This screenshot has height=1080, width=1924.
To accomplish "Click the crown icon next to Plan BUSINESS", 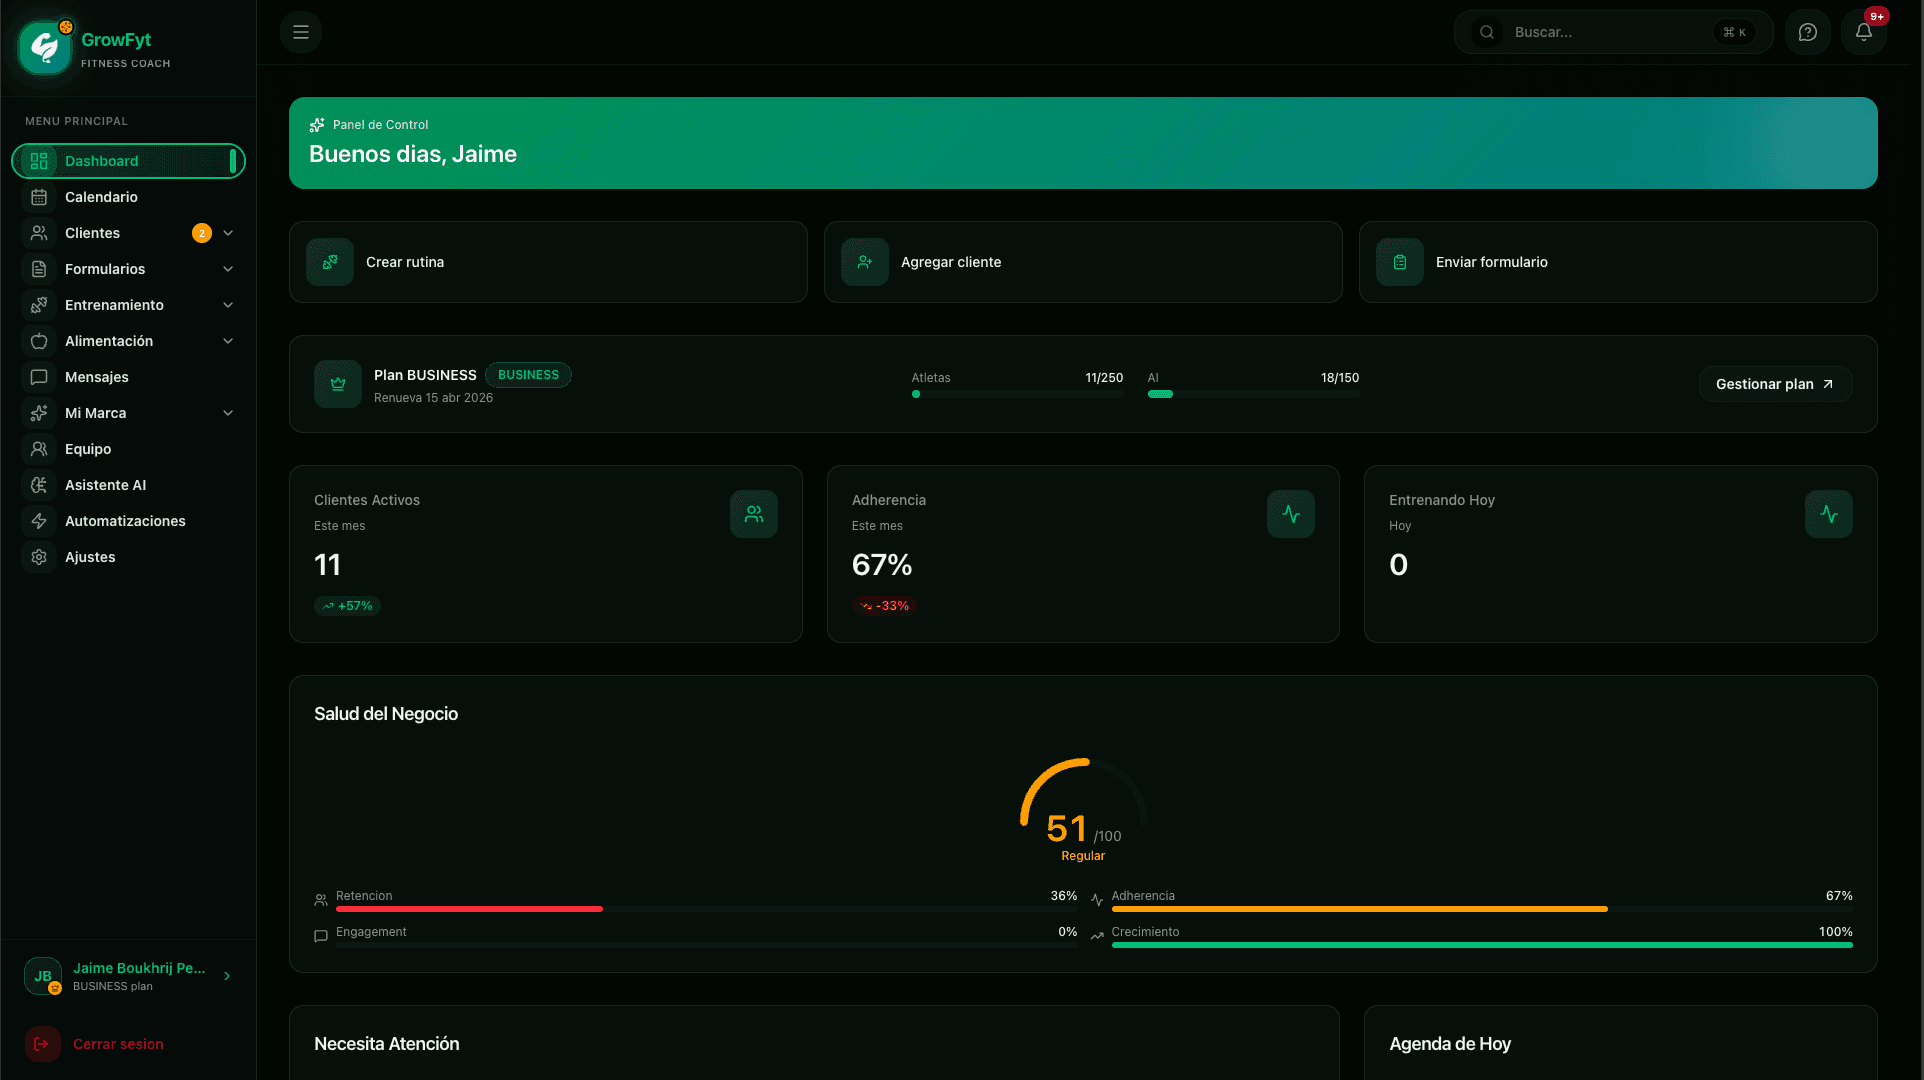I will point(337,383).
